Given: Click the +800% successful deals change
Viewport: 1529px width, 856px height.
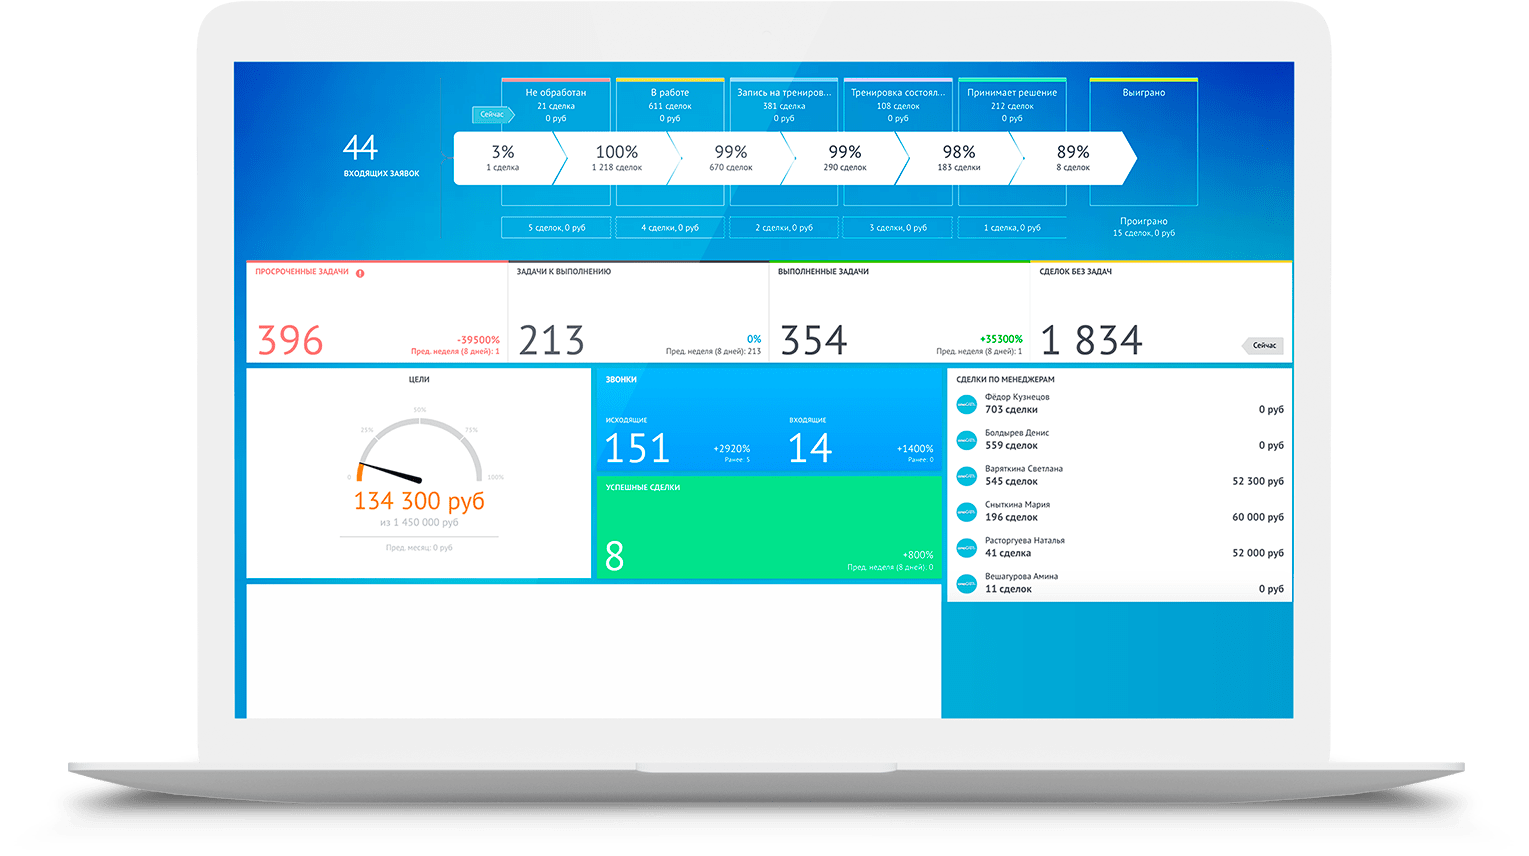Looking at the screenshot, I should 918,555.
